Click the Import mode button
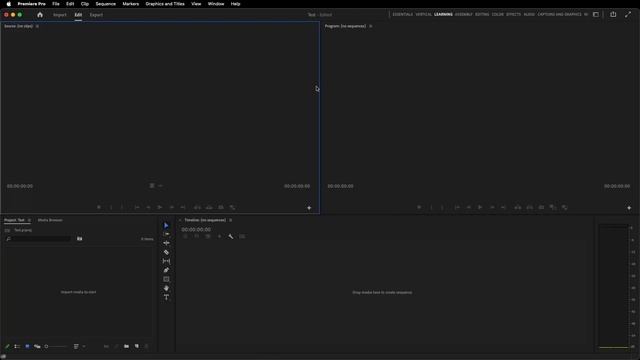This screenshot has height=360, width=640. click(60, 15)
